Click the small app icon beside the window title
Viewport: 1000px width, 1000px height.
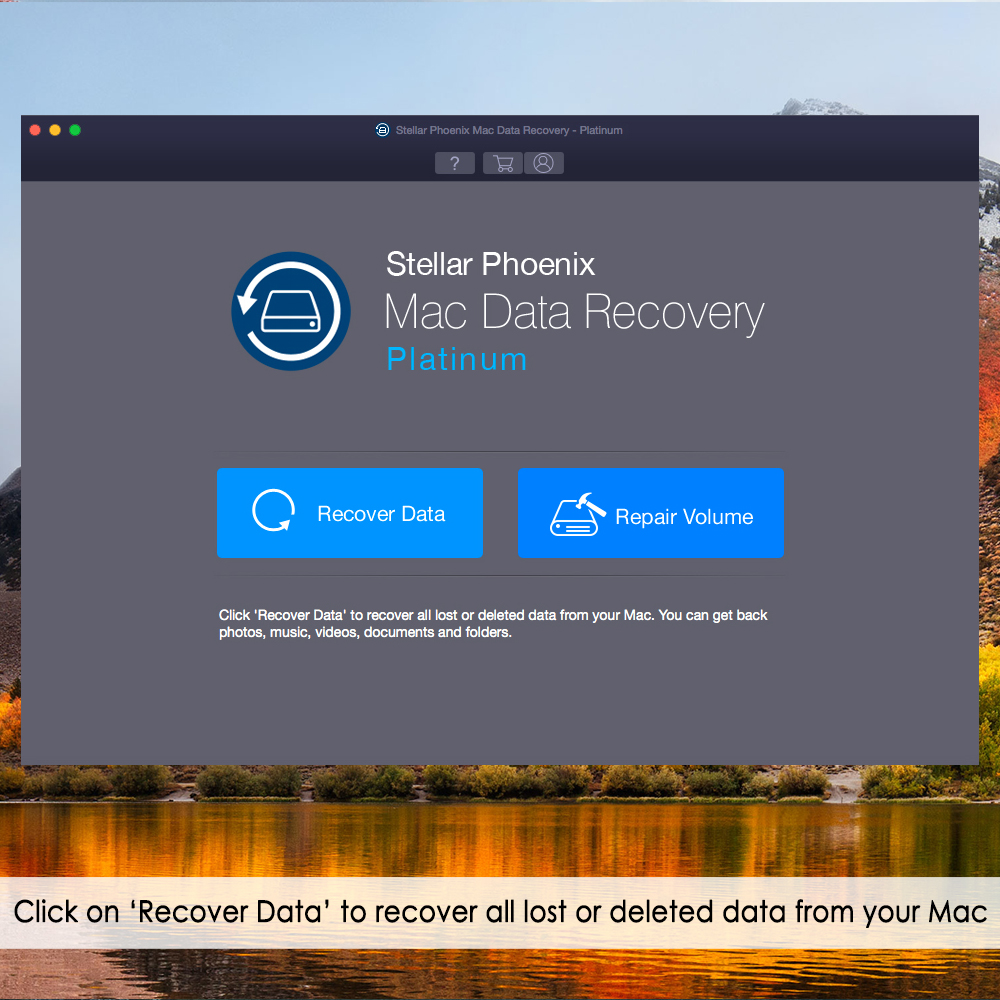382,130
